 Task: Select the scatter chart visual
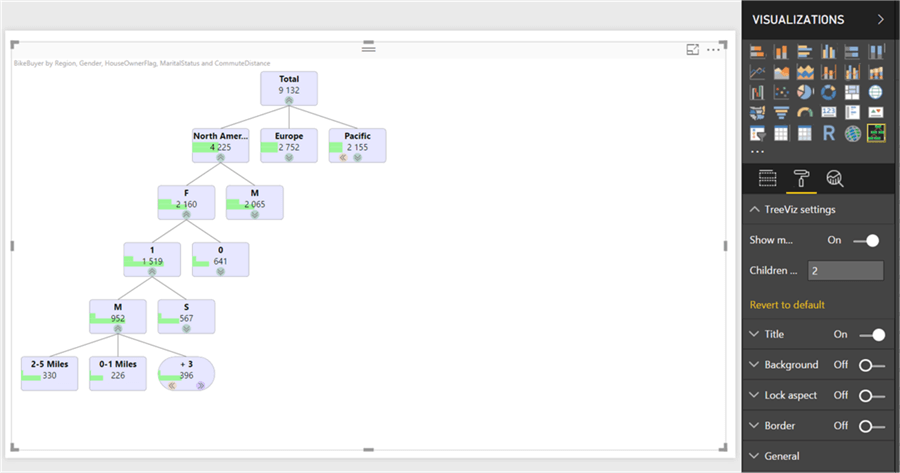point(781,92)
